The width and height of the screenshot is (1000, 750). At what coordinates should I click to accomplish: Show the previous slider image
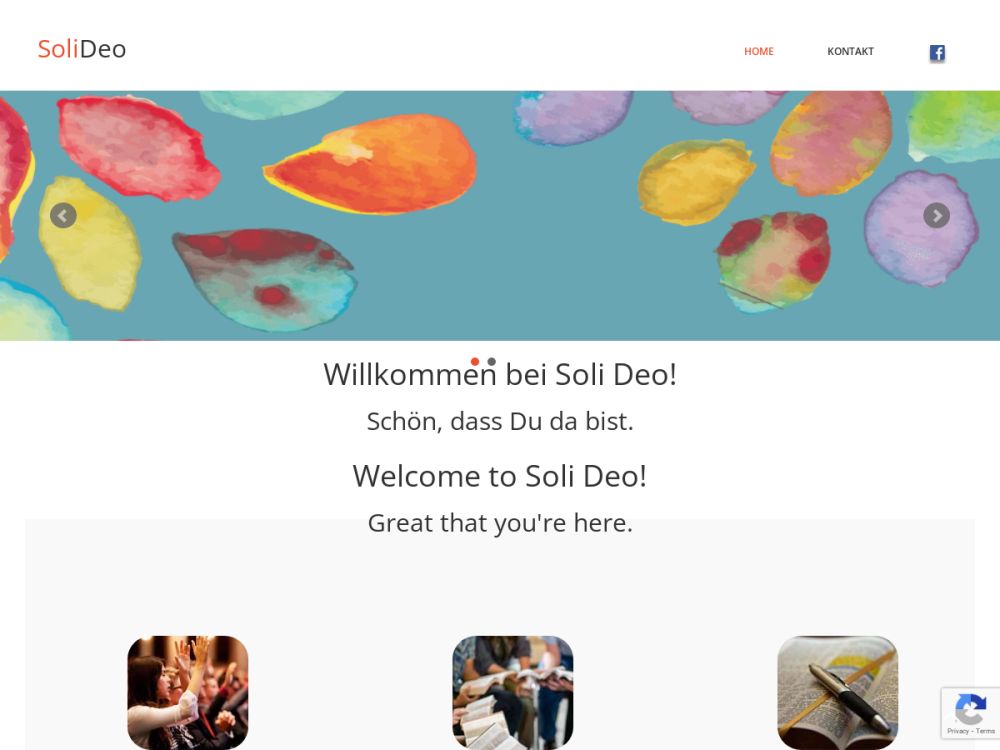click(x=63, y=216)
